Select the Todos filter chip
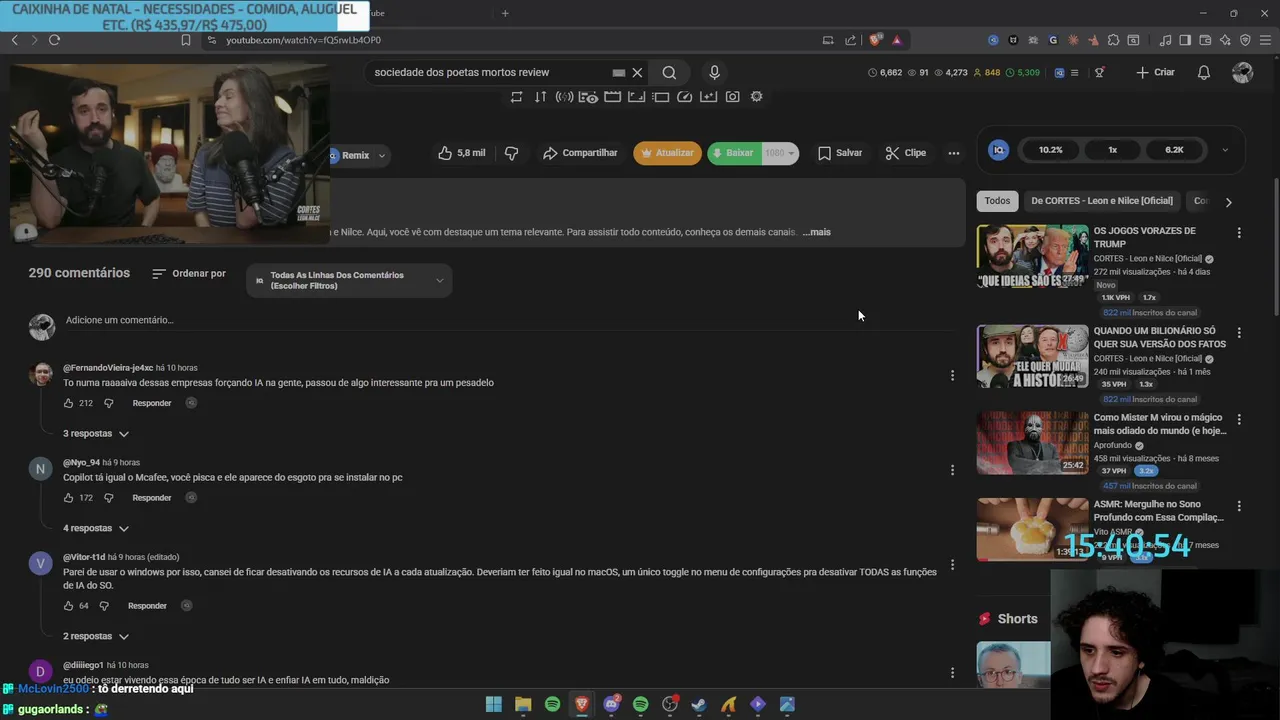The height and width of the screenshot is (720, 1280). (x=997, y=201)
